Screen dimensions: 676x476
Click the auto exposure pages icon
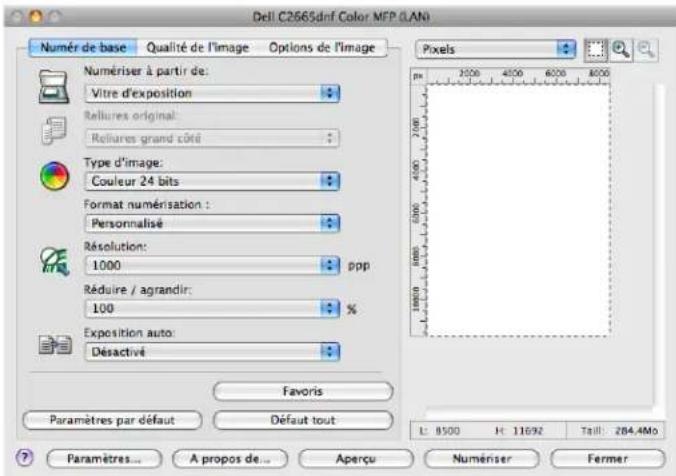[x=55, y=345]
